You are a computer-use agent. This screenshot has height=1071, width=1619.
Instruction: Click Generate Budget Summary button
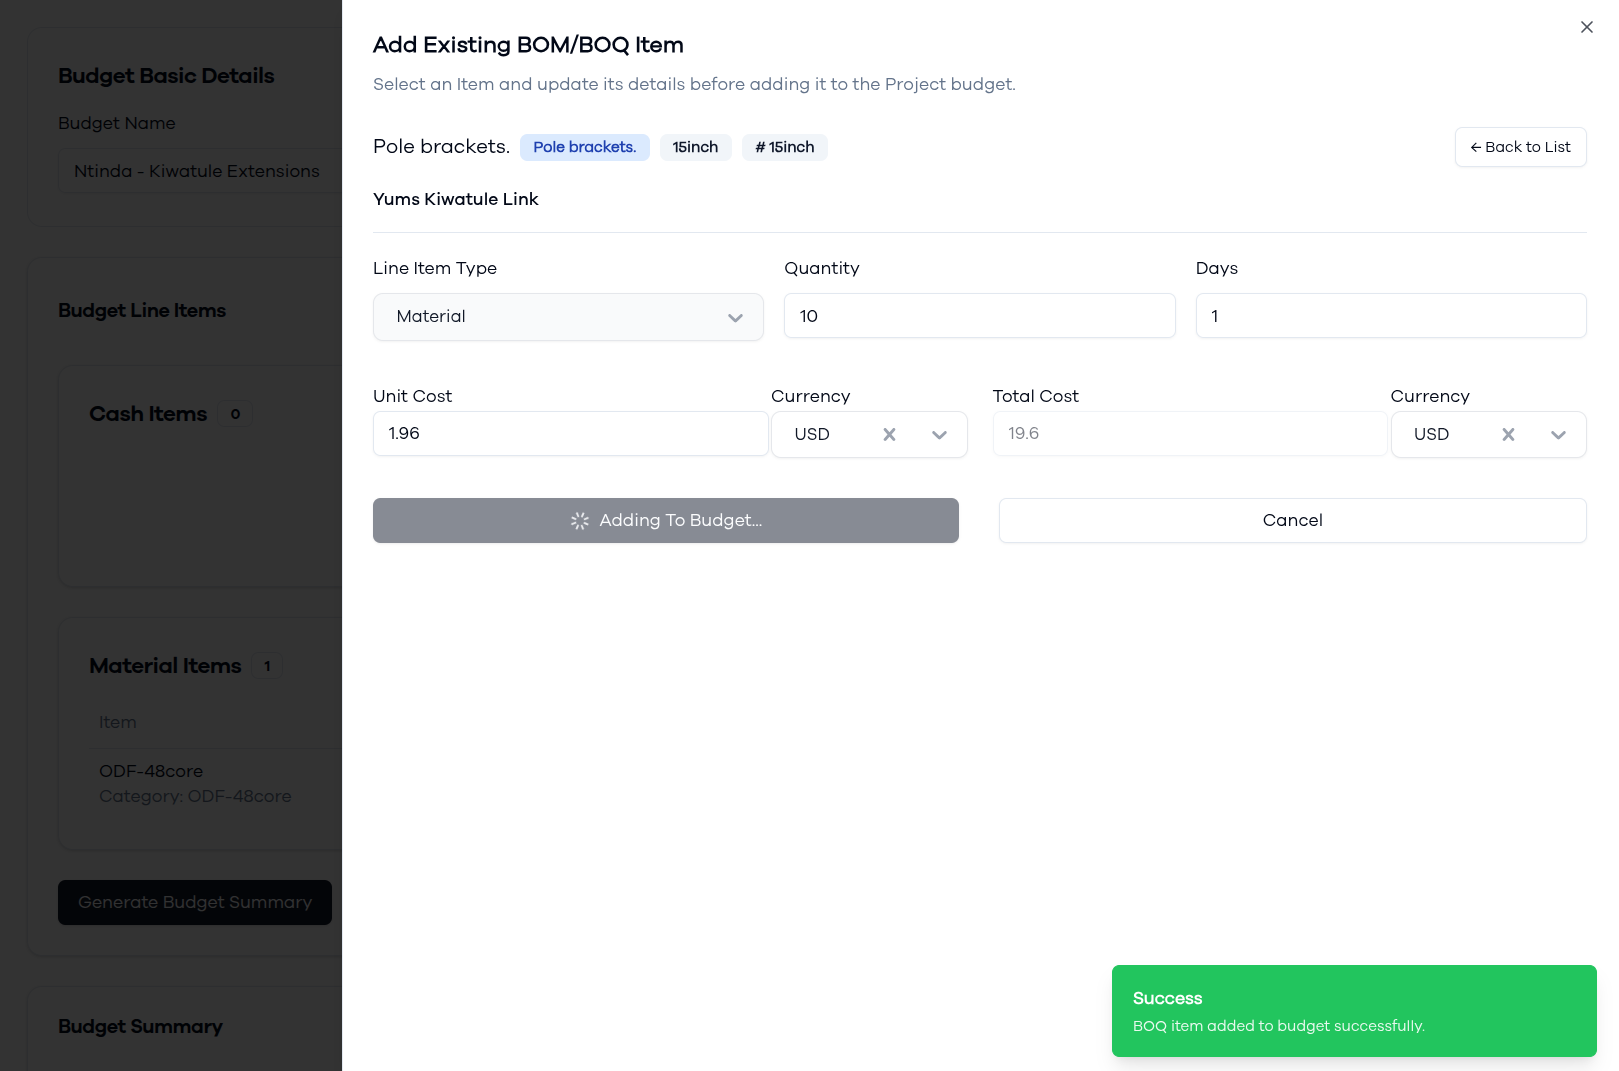pos(194,902)
